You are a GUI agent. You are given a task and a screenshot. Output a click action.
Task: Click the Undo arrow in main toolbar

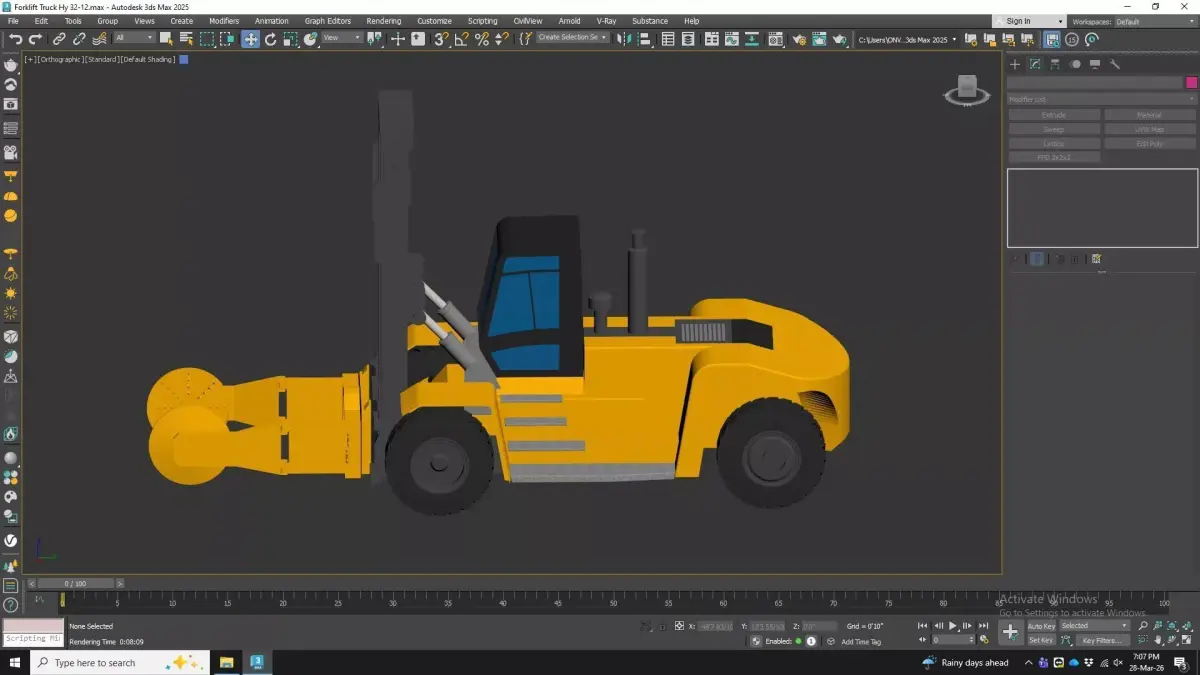tap(15, 39)
